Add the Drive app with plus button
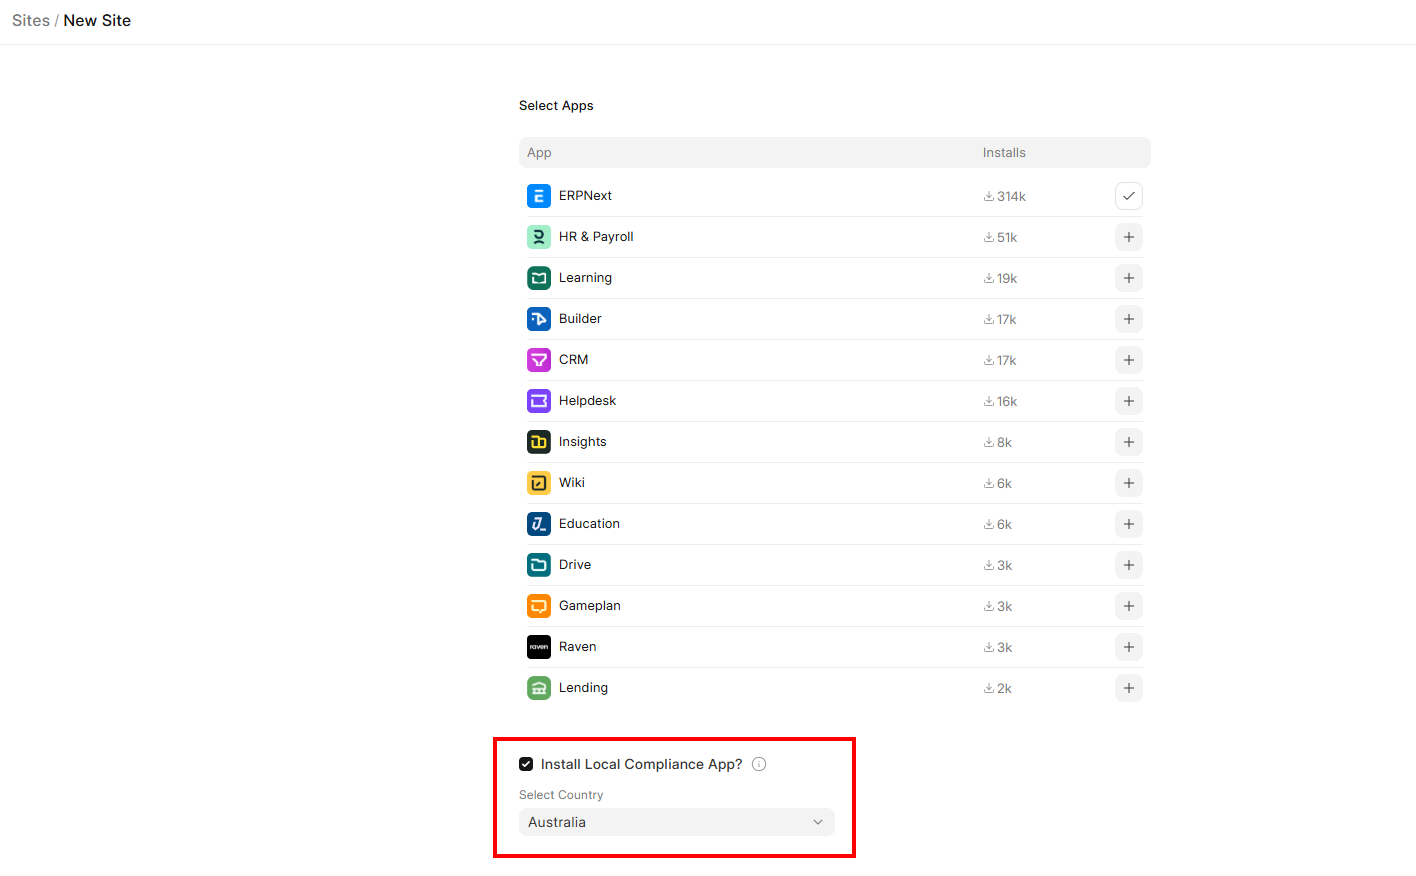 click(x=1128, y=565)
